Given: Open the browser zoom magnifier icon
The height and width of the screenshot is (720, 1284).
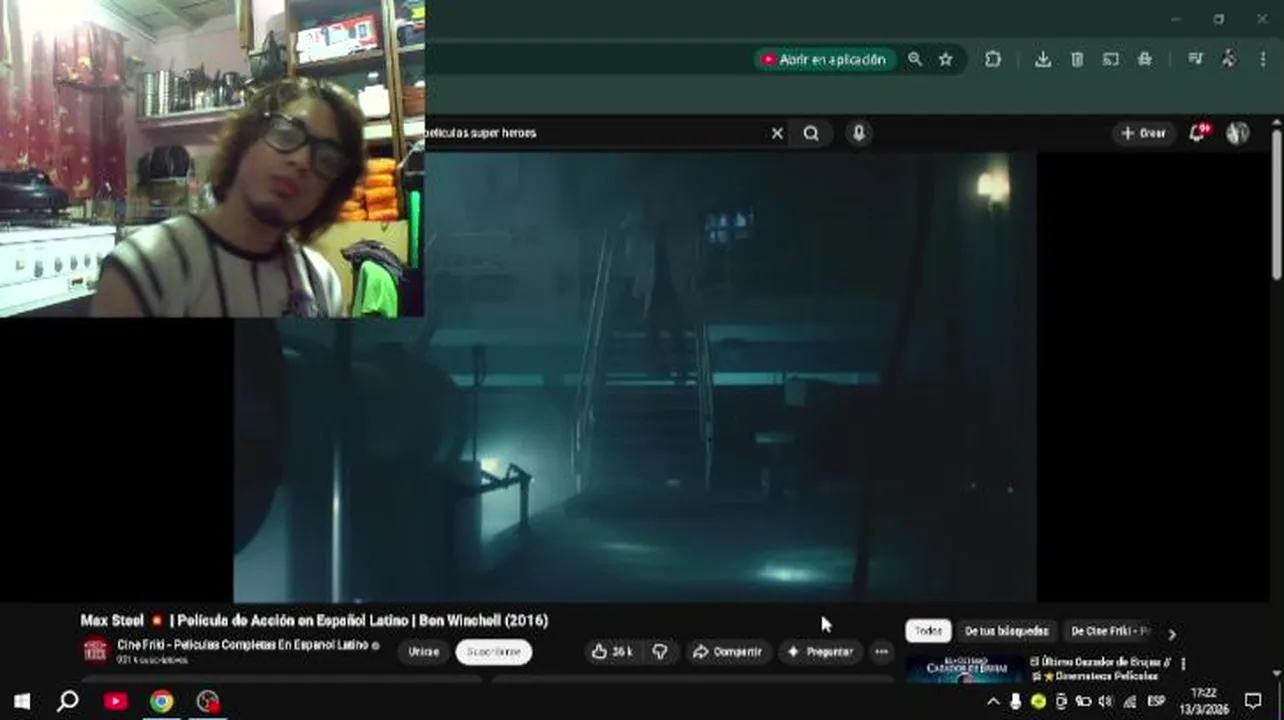Looking at the screenshot, I should [x=915, y=59].
